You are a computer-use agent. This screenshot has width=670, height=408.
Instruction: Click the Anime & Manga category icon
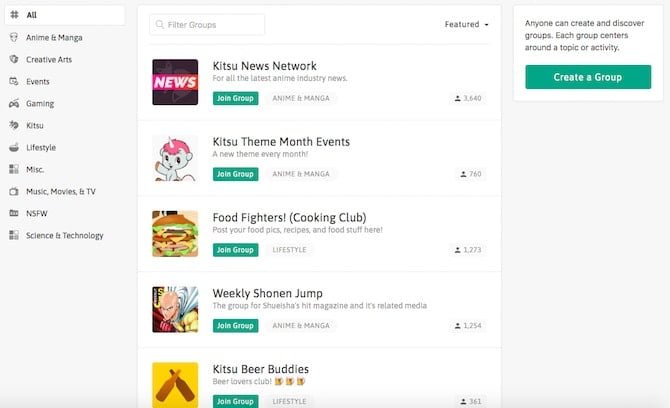(x=14, y=38)
